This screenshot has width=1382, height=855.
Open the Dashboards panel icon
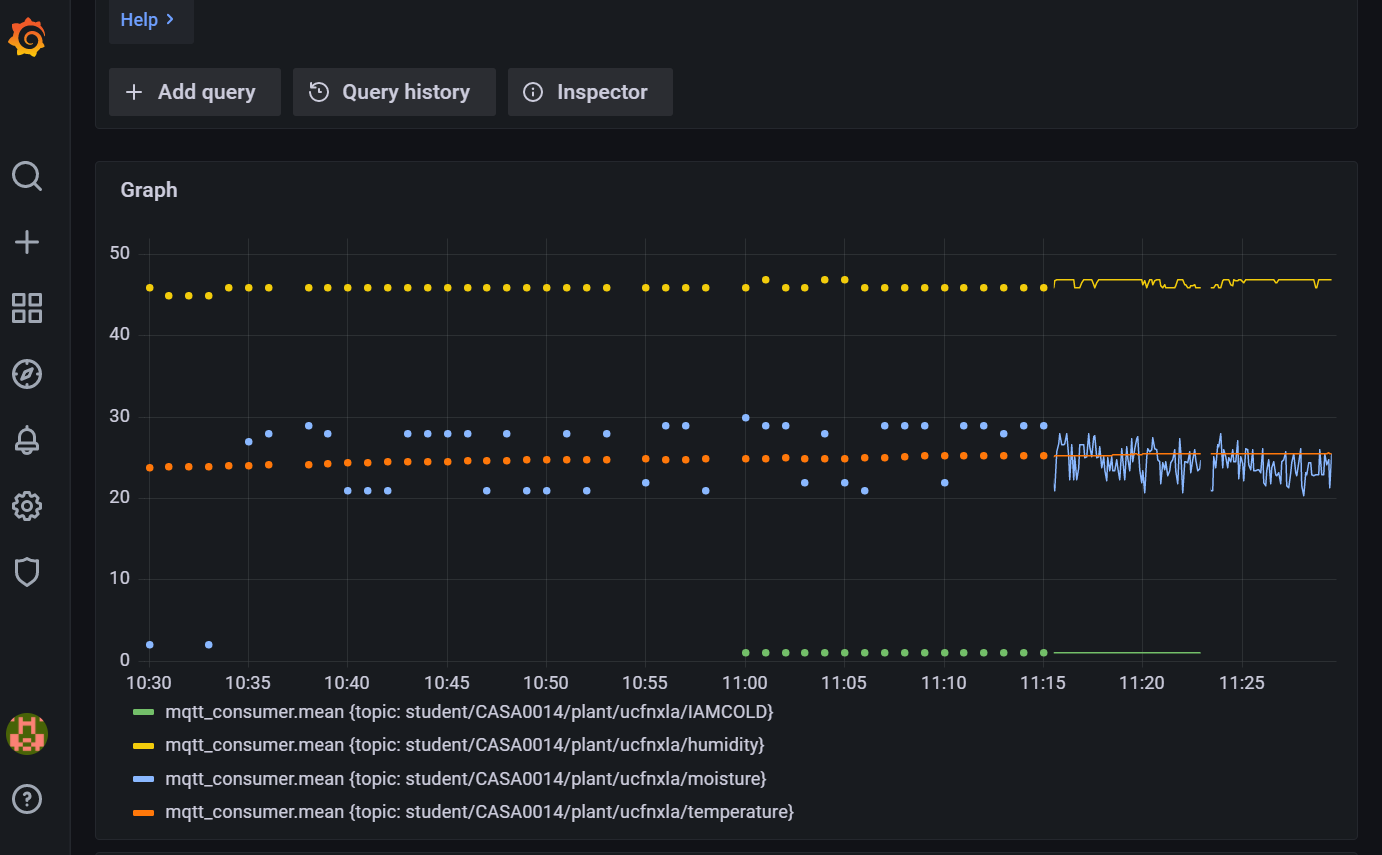(26, 308)
